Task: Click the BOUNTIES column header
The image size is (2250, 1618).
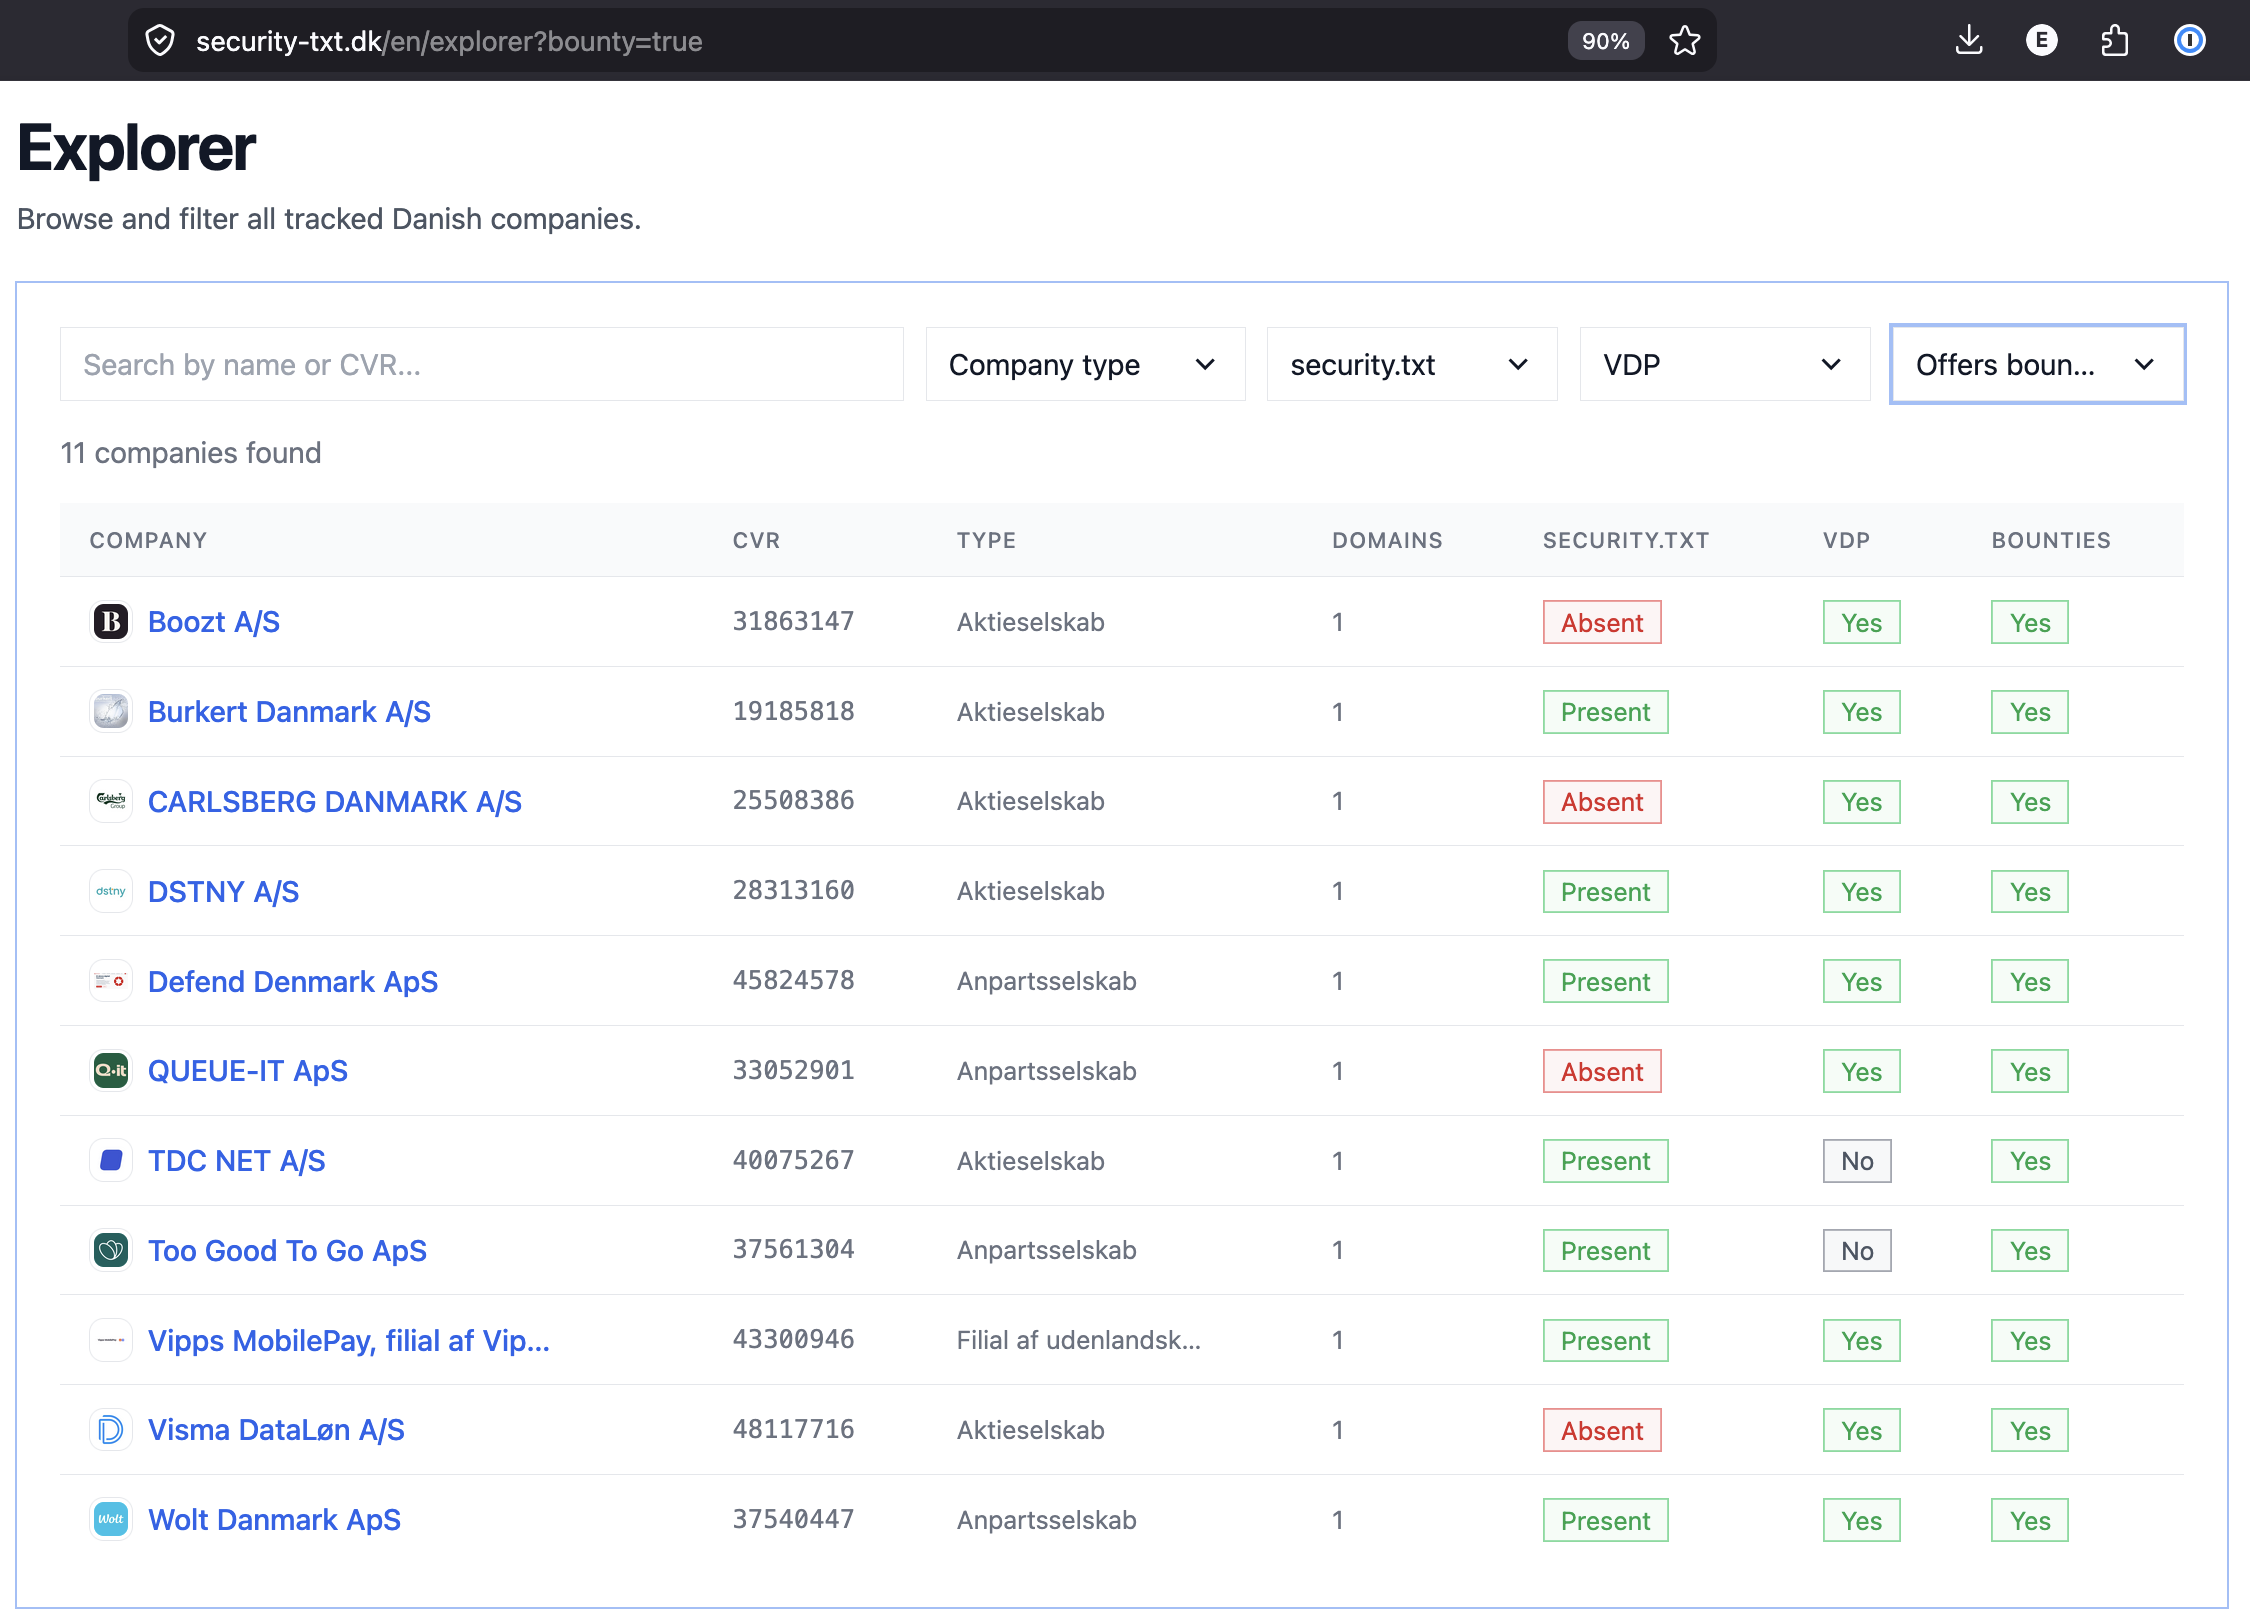Action: tap(2051, 540)
